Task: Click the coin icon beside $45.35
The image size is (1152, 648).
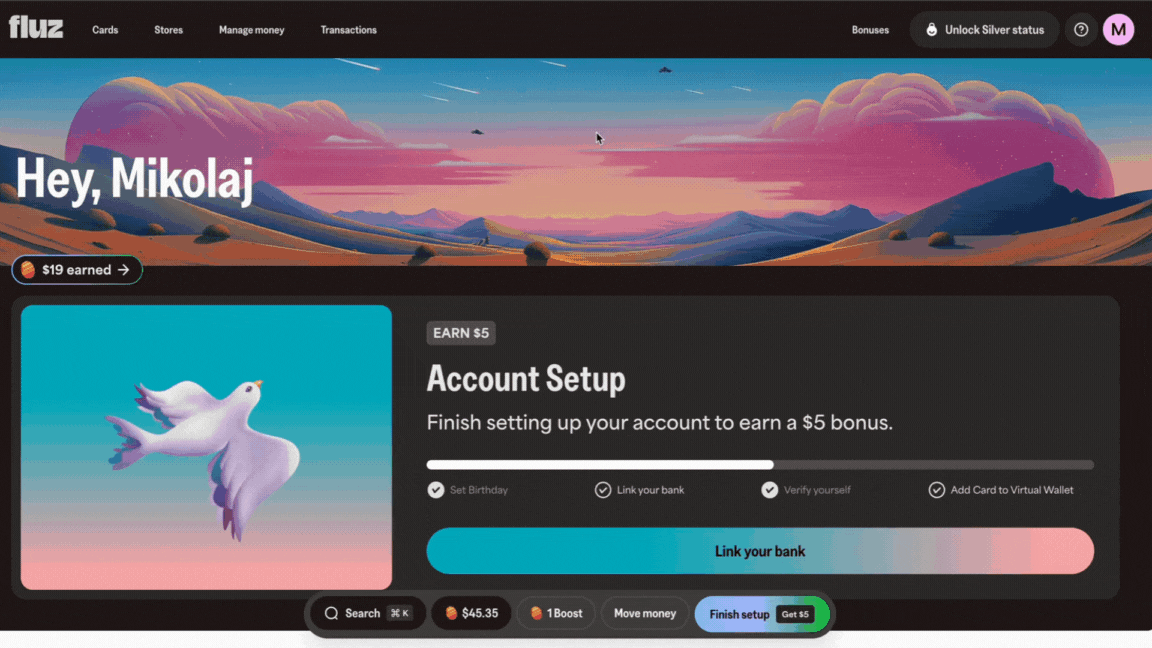Action: pos(451,613)
